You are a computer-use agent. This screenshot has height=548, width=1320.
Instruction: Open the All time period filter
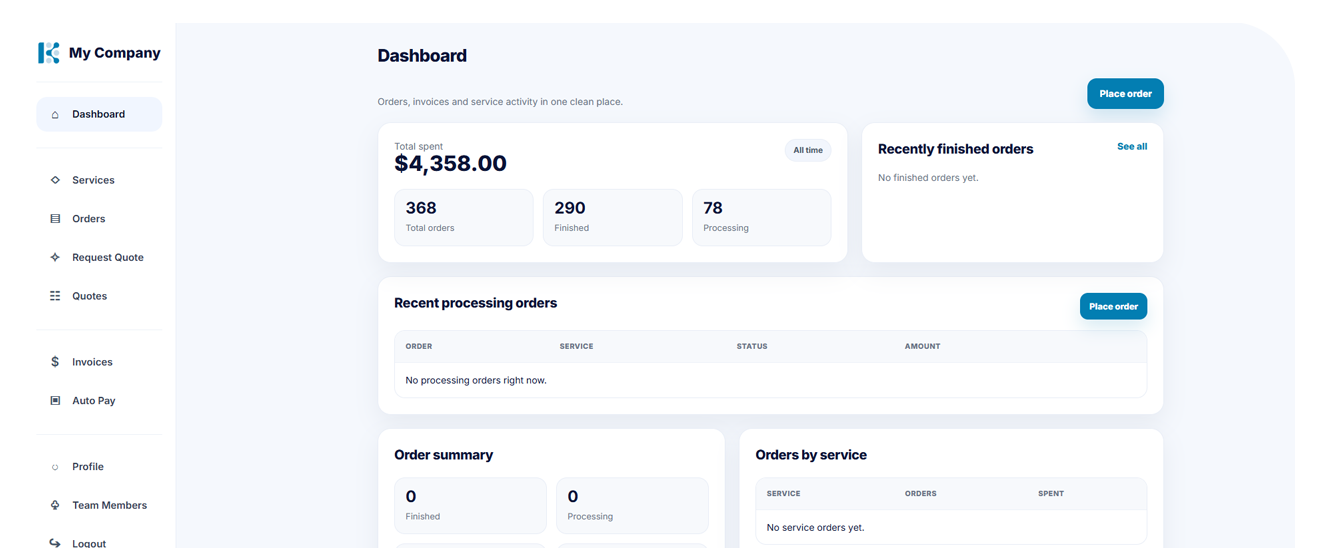point(808,150)
